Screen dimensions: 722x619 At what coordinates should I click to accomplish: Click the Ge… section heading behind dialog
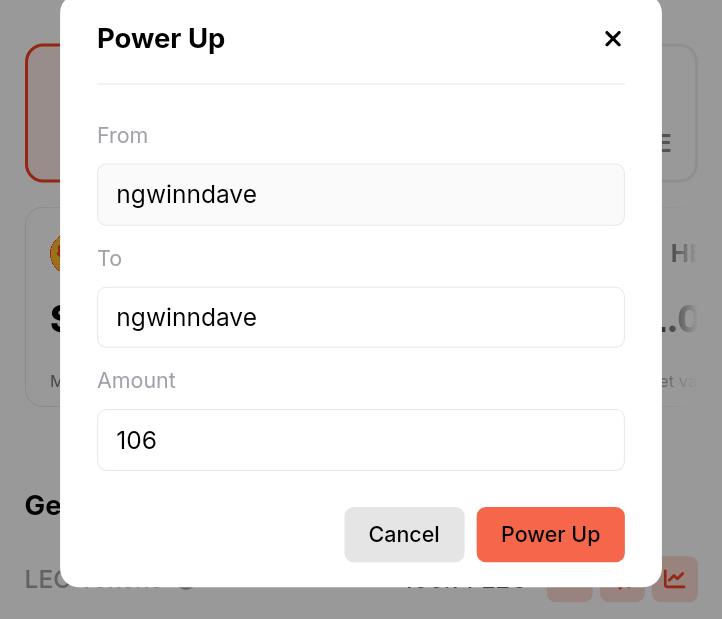pyautogui.click(x=42, y=506)
